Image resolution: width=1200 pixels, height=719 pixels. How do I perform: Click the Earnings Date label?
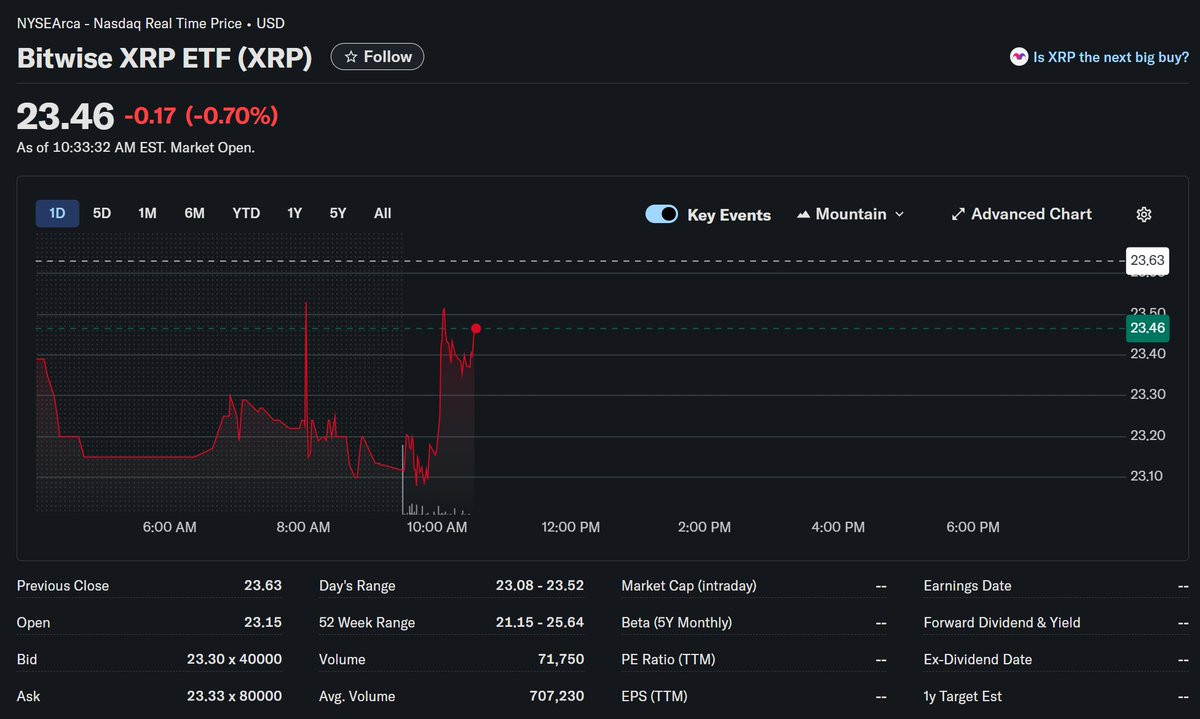(967, 586)
